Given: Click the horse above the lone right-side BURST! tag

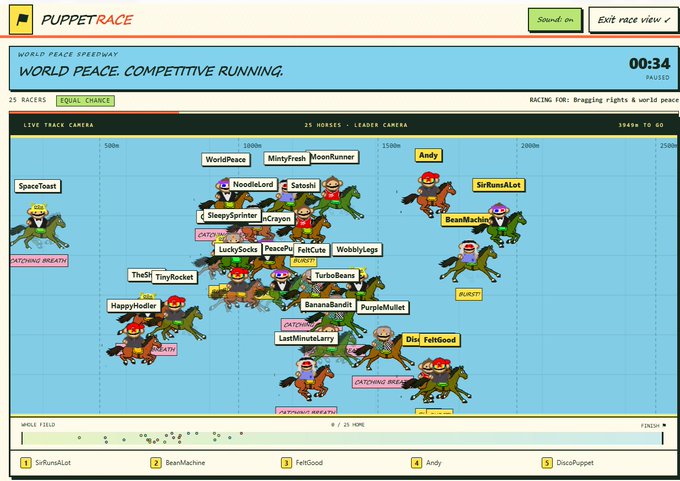Looking at the screenshot, I should (x=470, y=262).
